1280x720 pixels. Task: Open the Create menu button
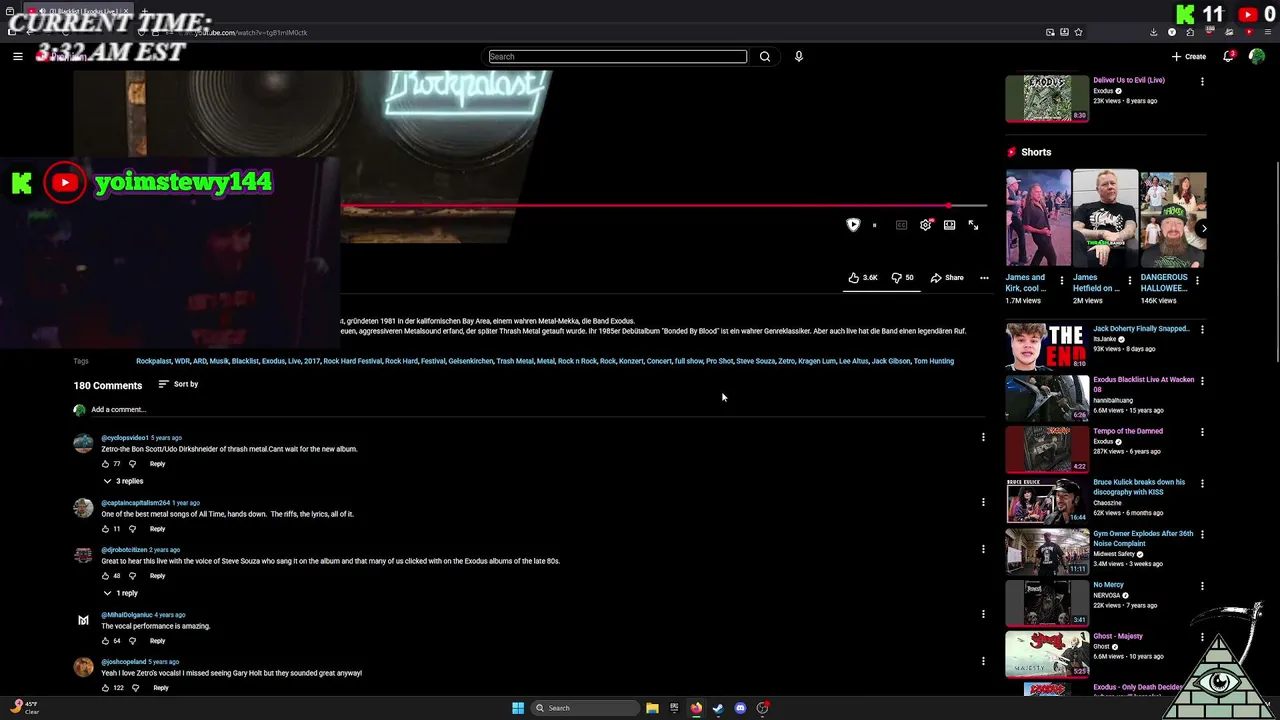point(1189,56)
